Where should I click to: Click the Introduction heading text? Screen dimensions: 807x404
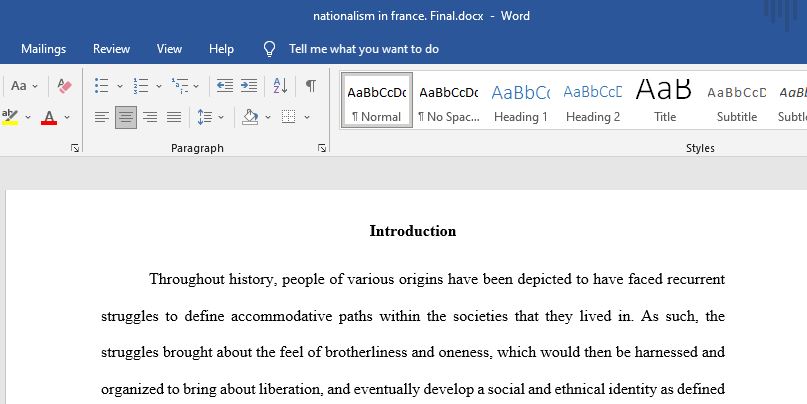pyautogui.click(x=413, y=231)
